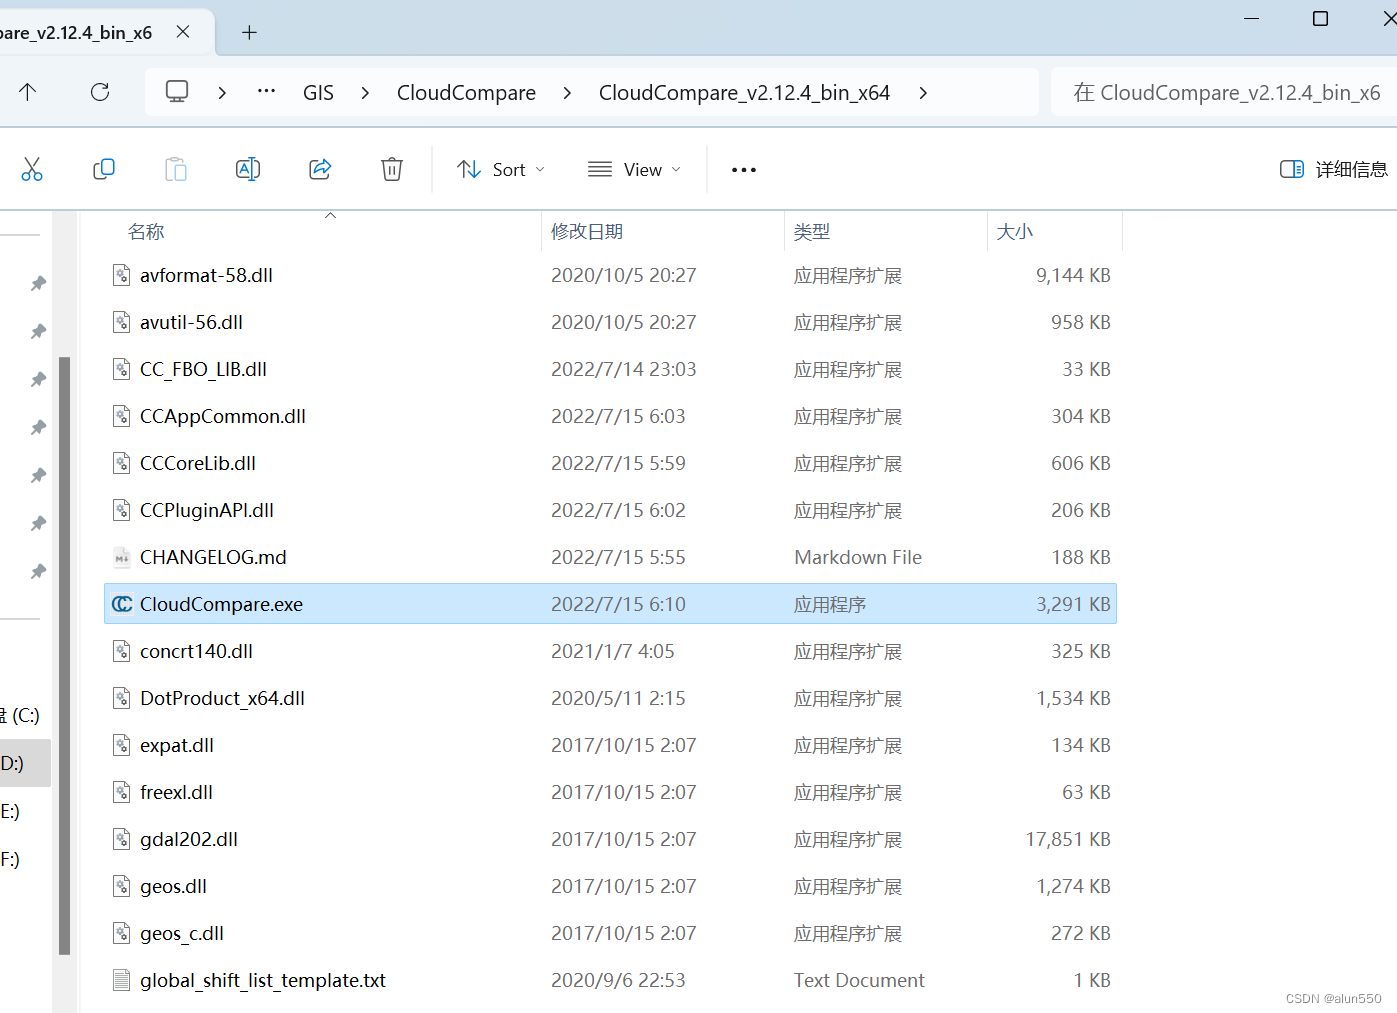
Task: Expand the breadcrumb ellipsis overflow
Action: pos(266,92)
